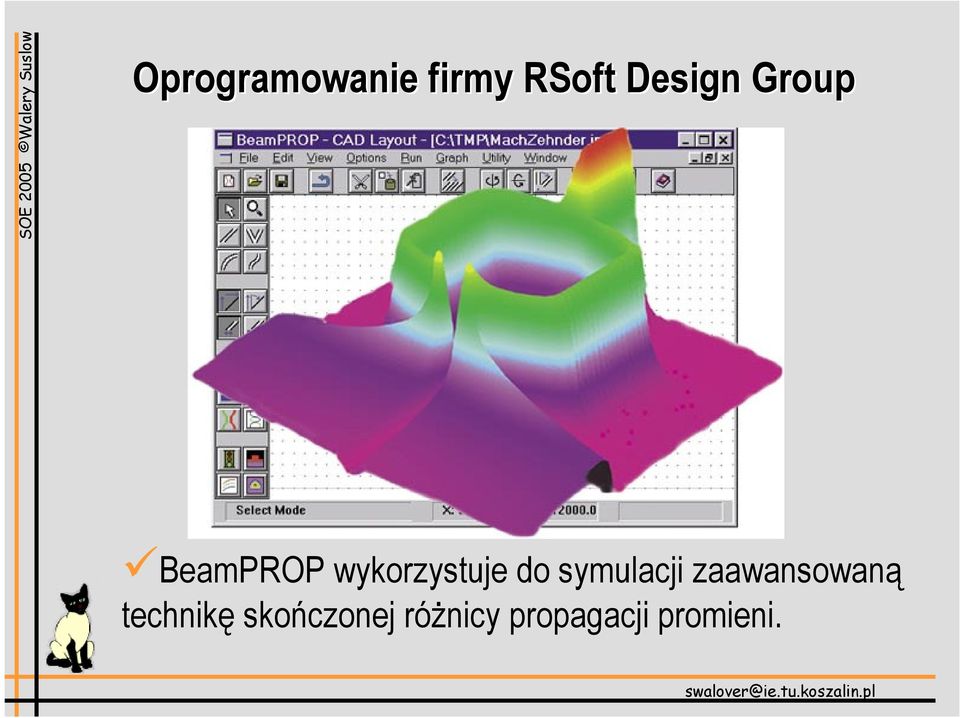Click the swalover@ie.tu.koszalin.pl email text

780,692
